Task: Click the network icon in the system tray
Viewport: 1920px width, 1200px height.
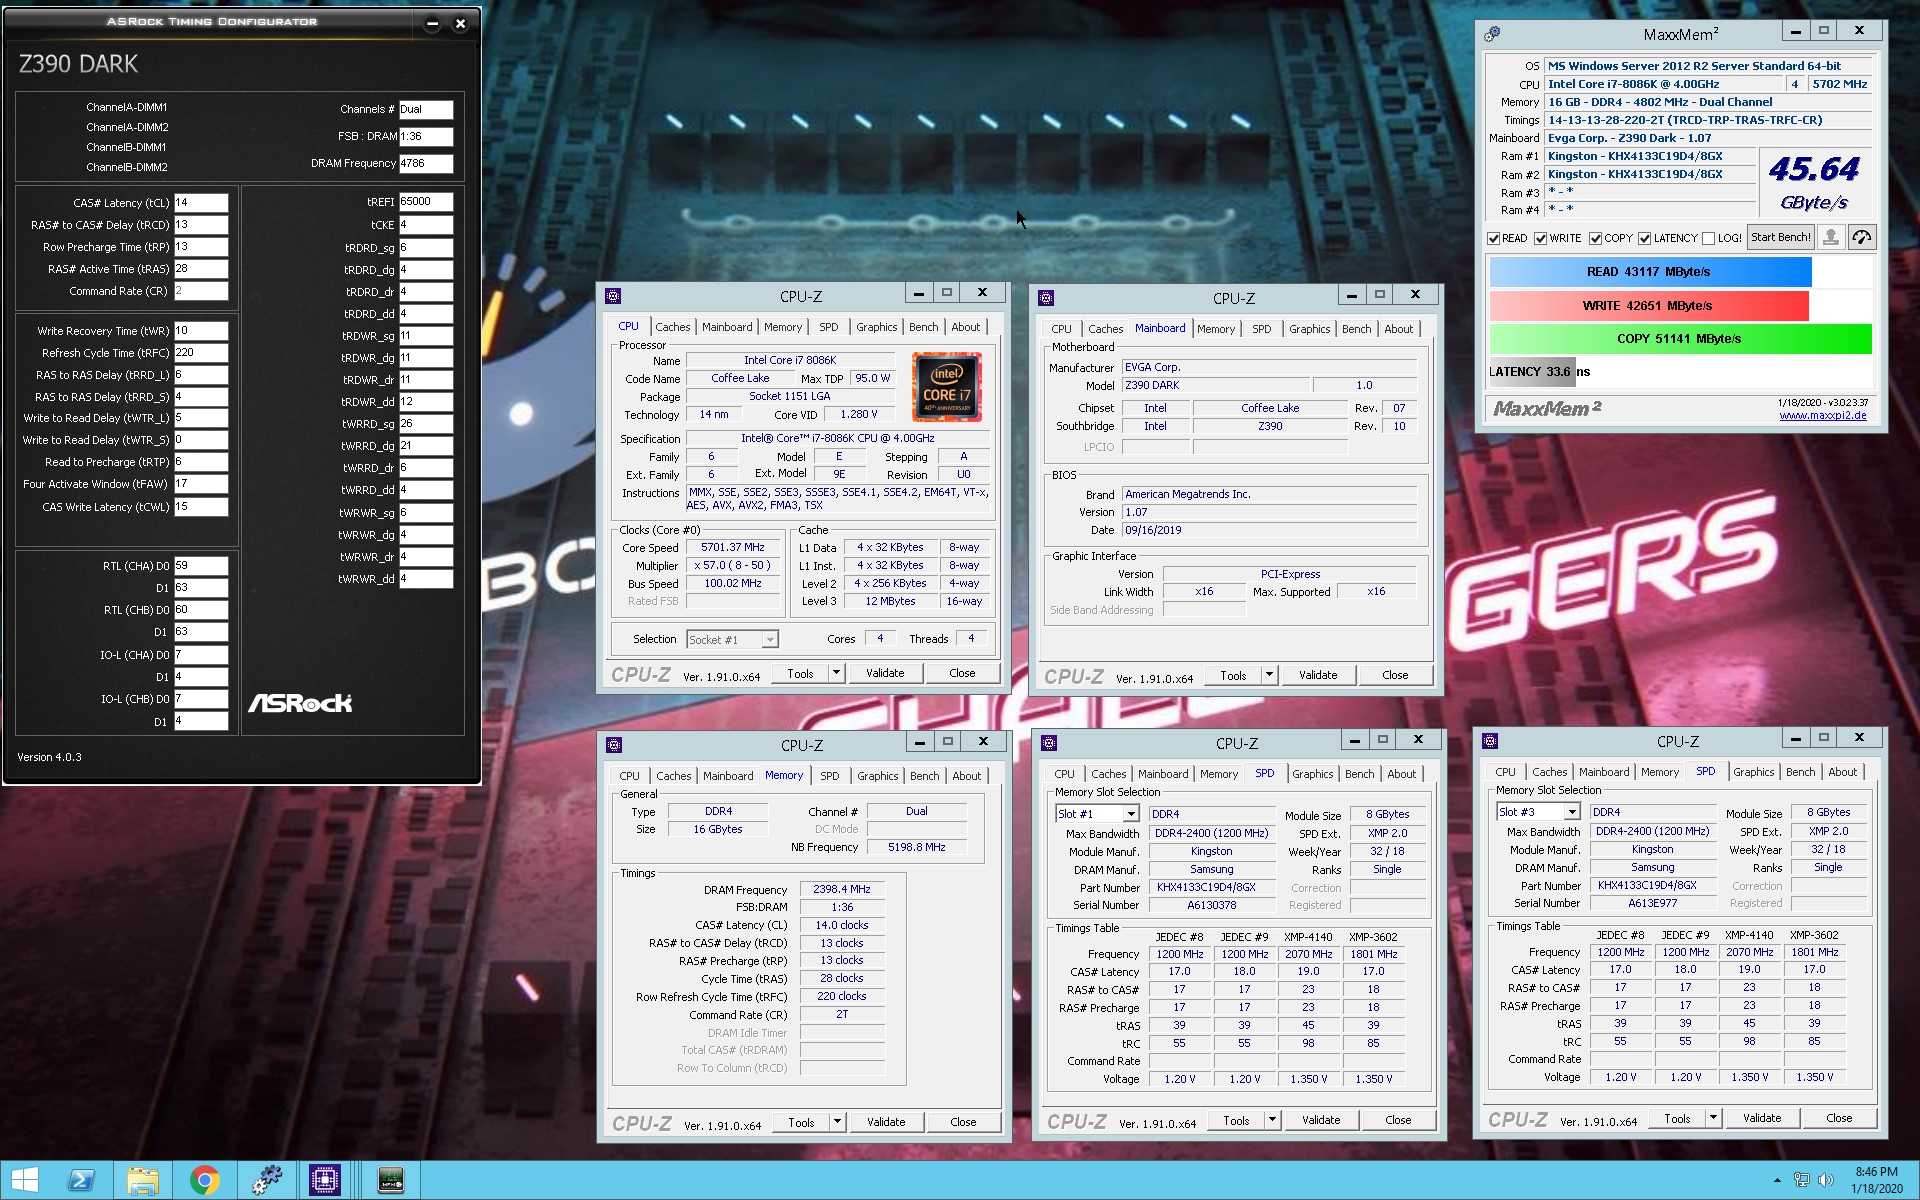Action: 1802,1180
